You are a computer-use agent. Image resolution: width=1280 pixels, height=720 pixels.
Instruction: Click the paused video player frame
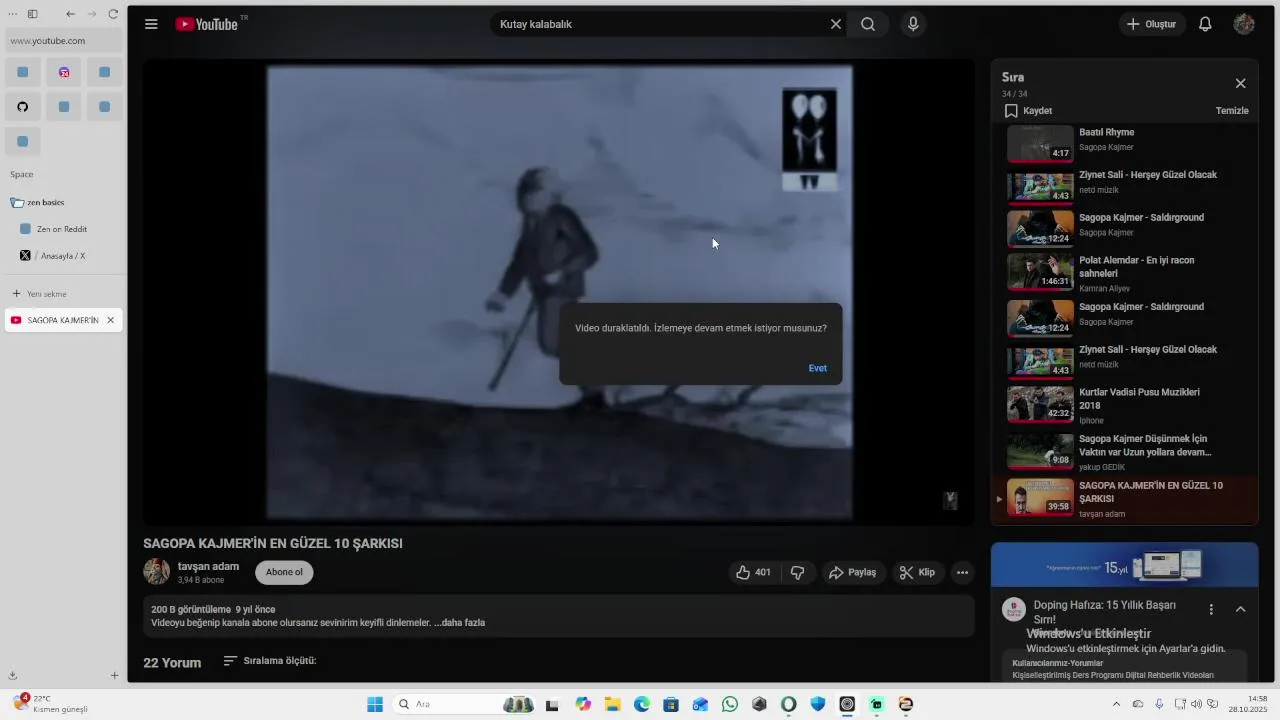pos(559,292)
